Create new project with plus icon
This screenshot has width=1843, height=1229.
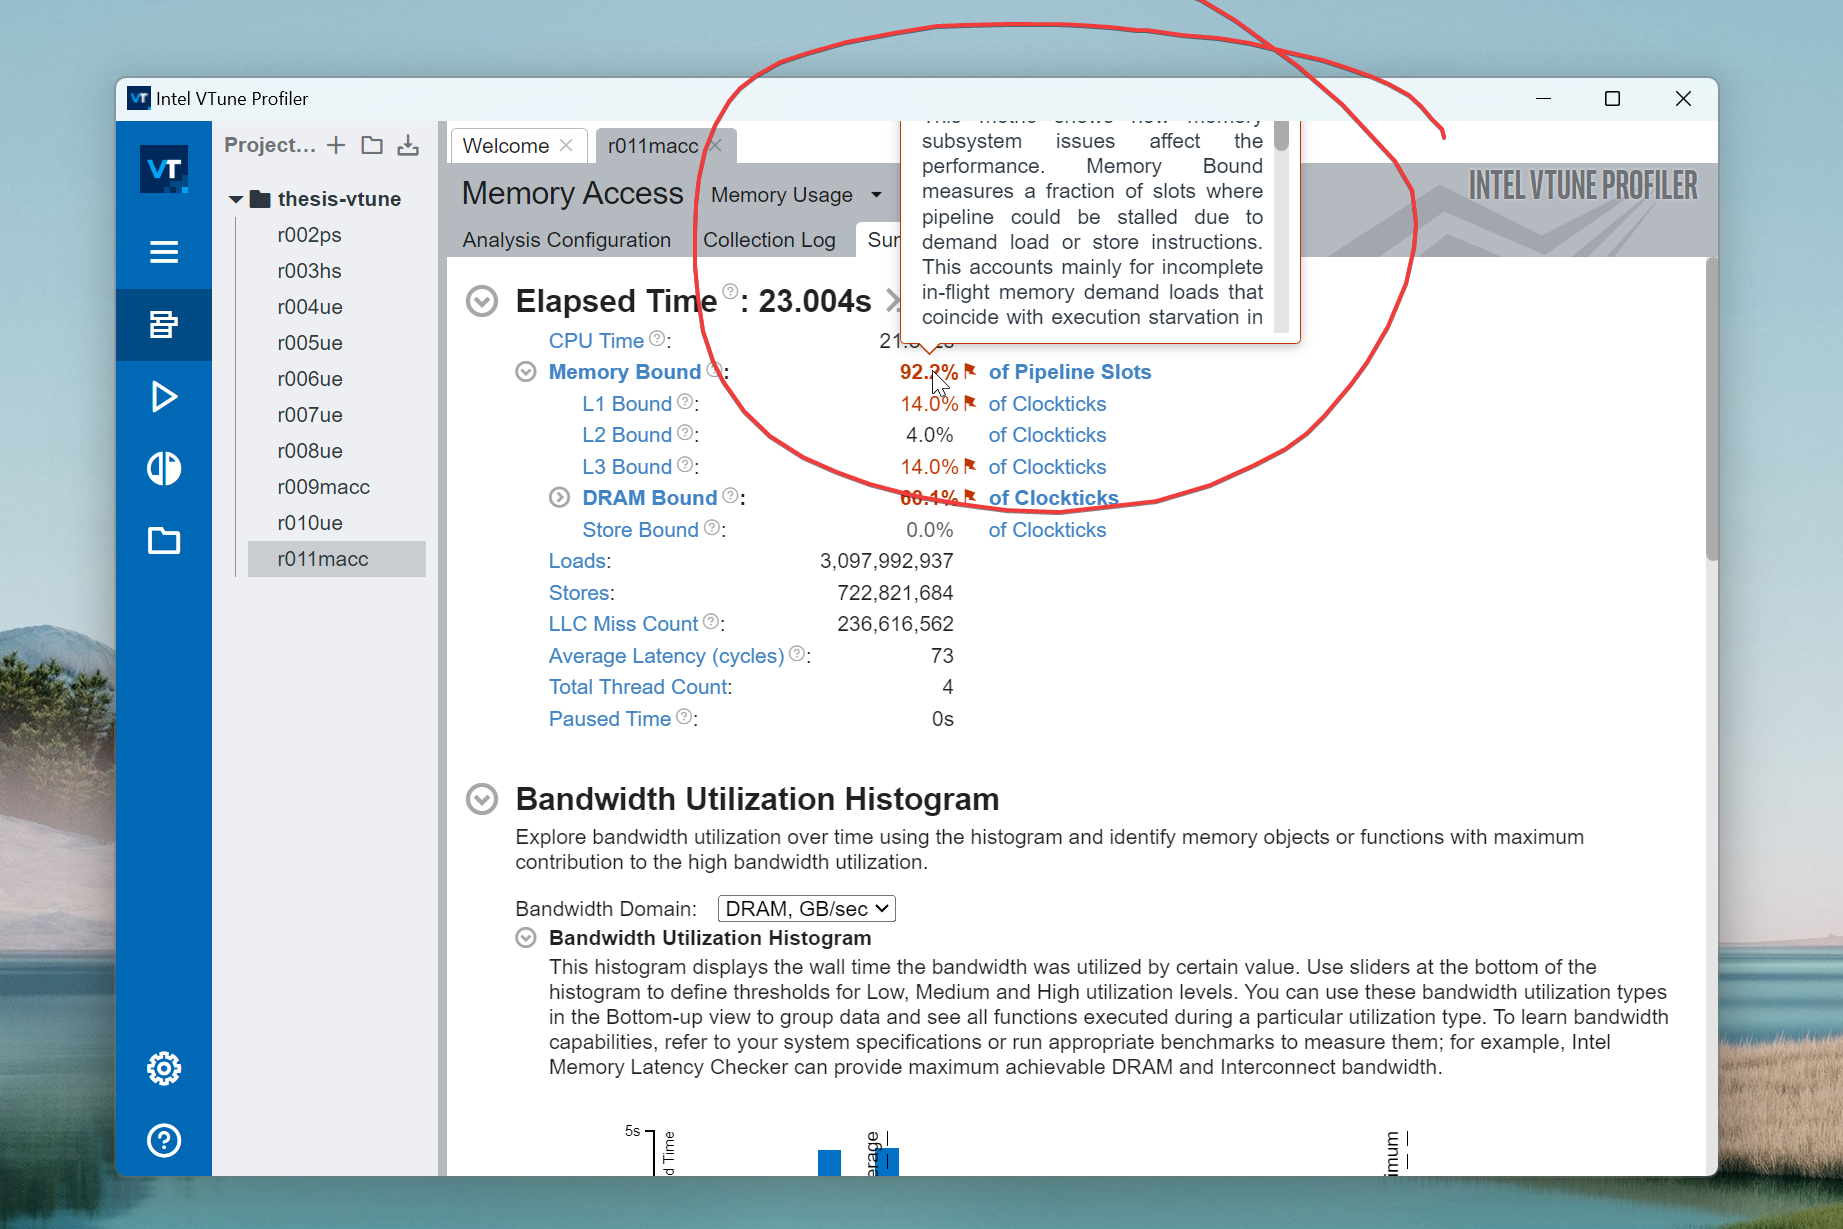336,145
